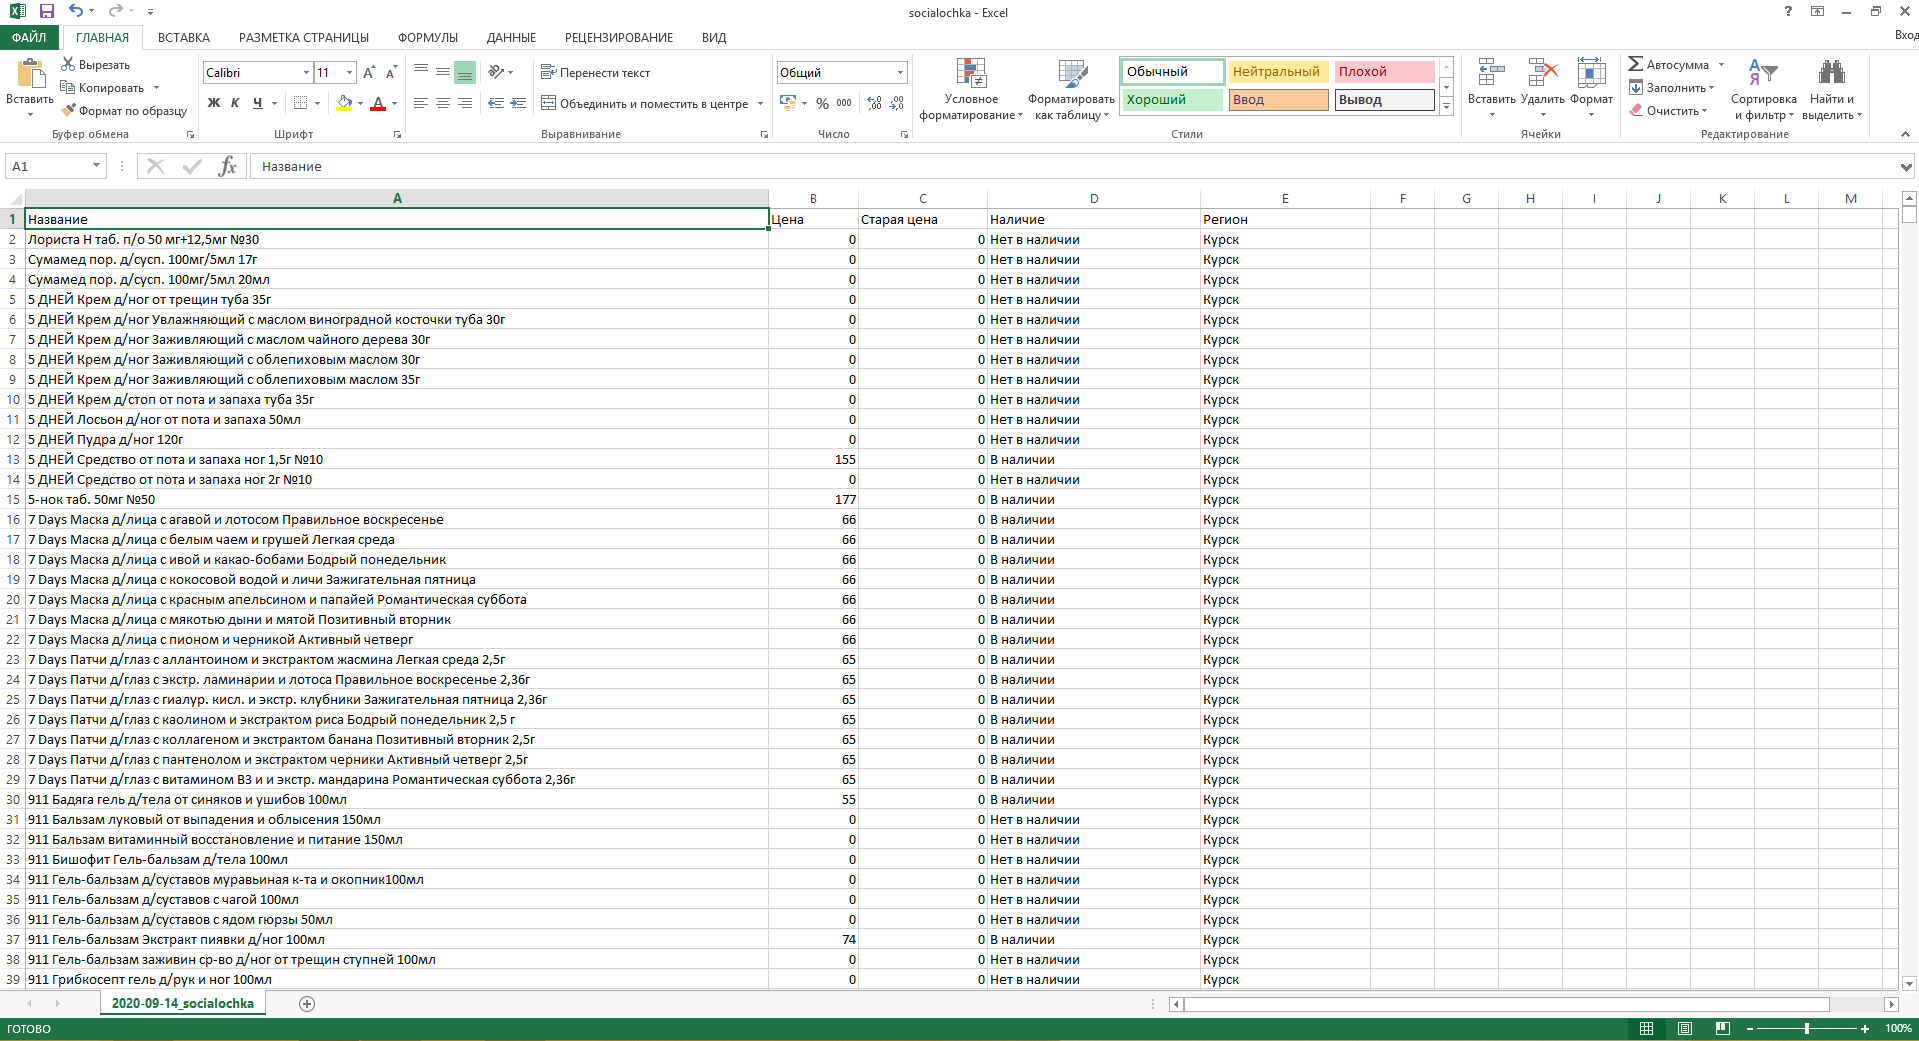Viewport: 1919px width, 1041px height.
Task: Open Name Box A1 dropdown
Action: 96,166
